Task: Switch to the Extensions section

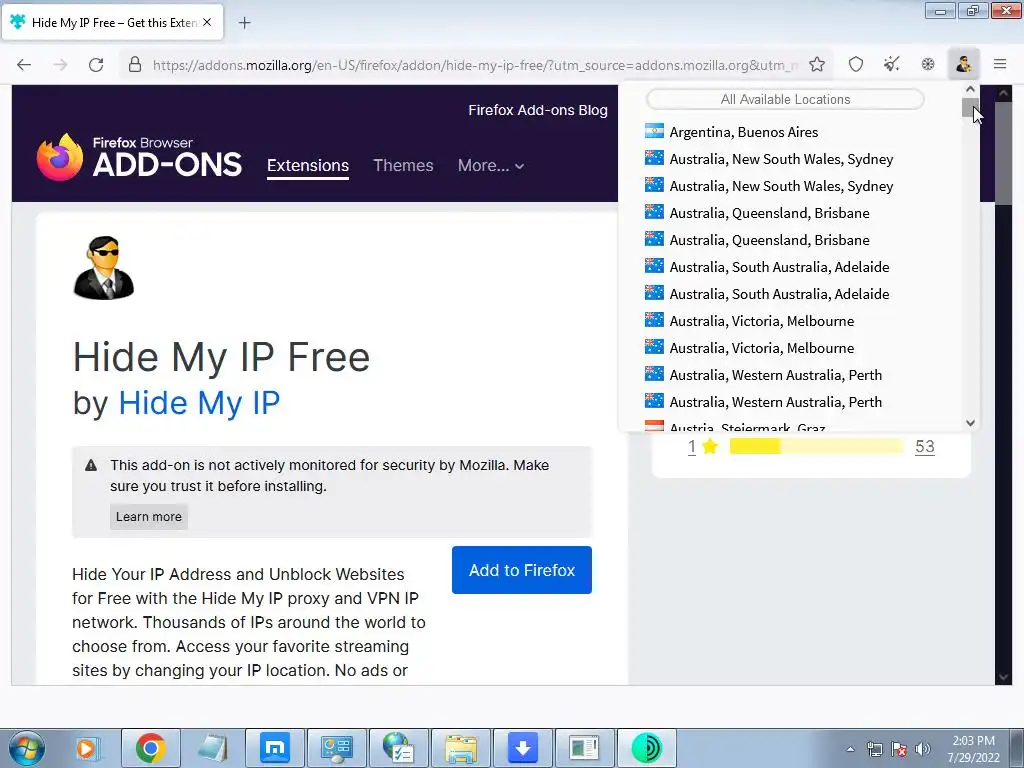Action: point(308,165)
